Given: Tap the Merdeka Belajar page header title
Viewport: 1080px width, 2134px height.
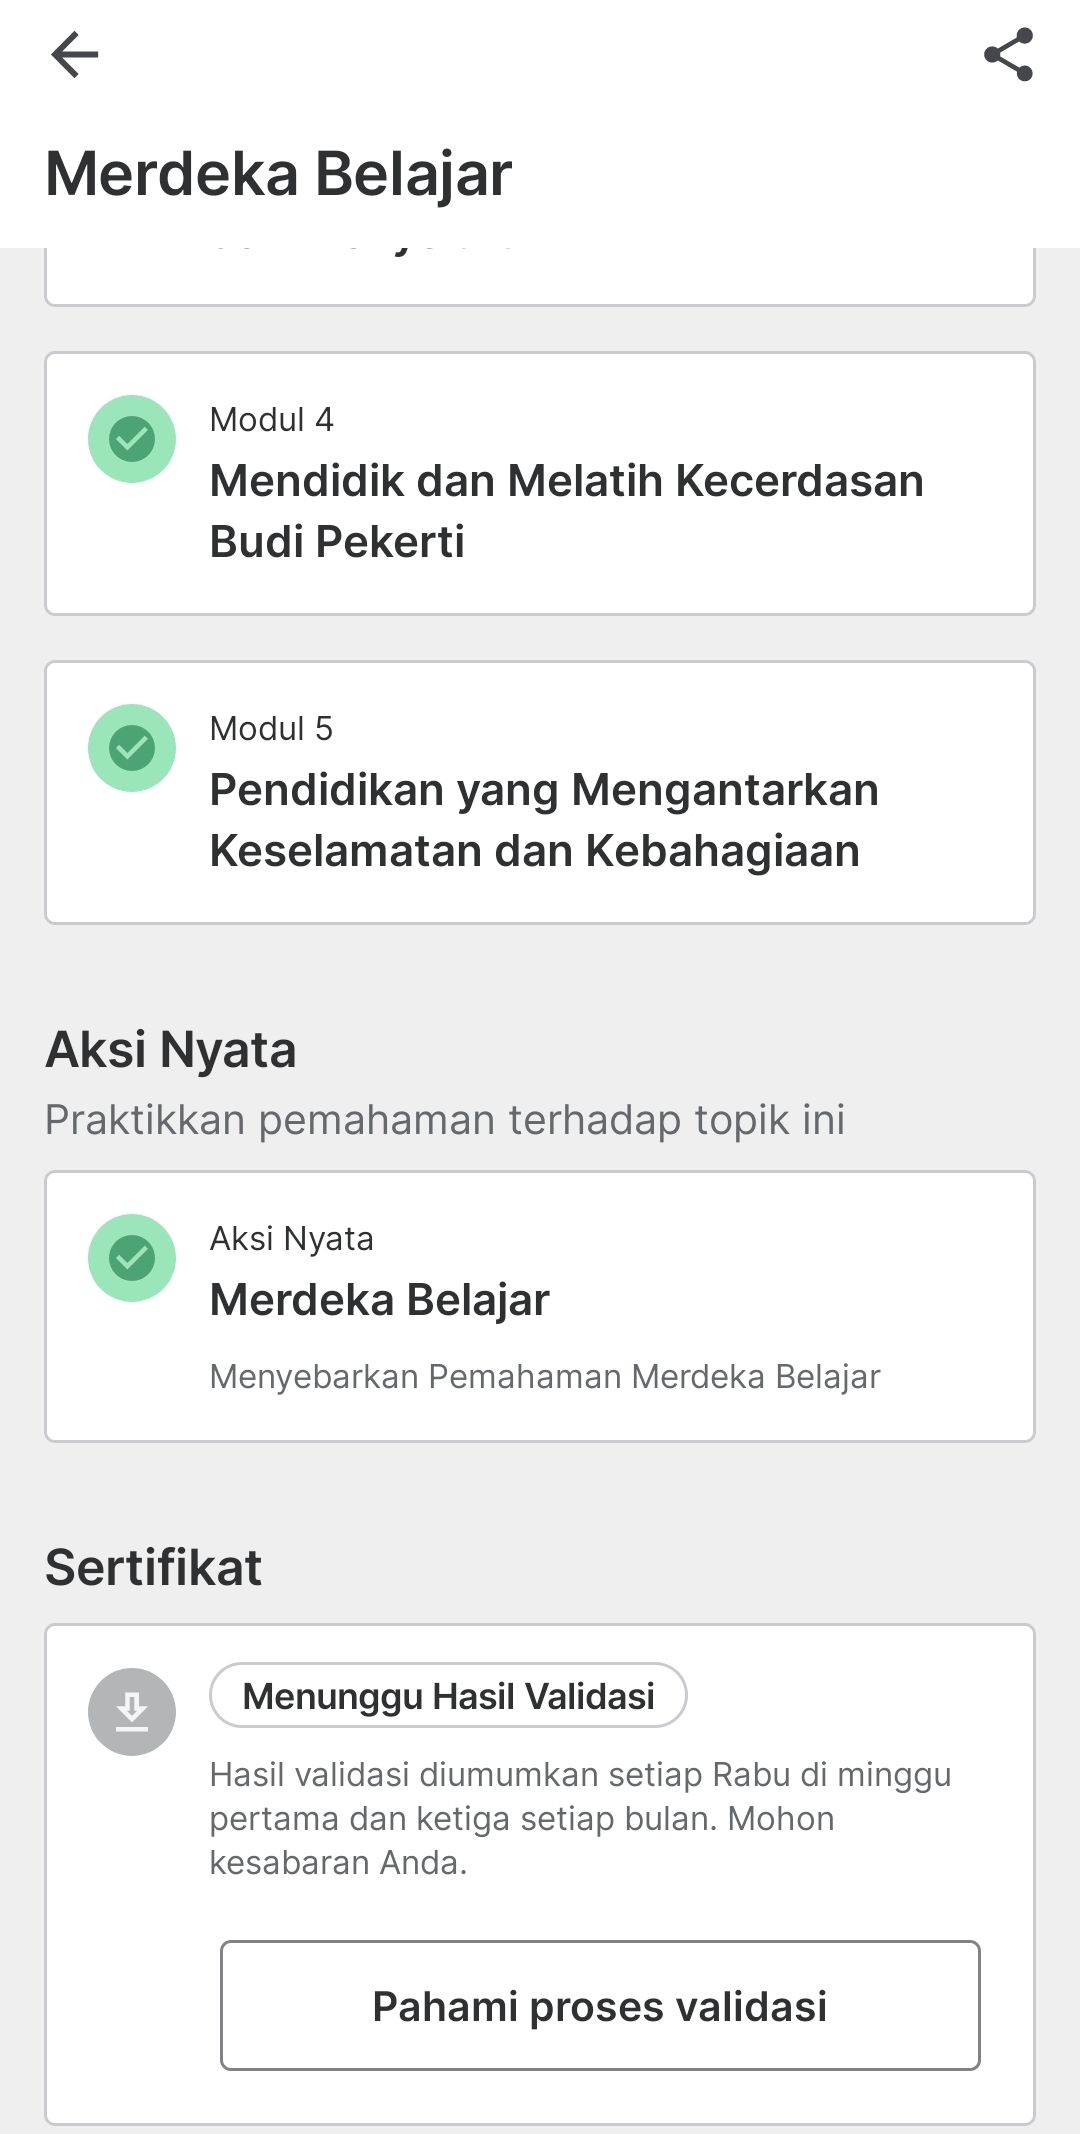Looking at the screenshot, I should click(x=279, y=174).
